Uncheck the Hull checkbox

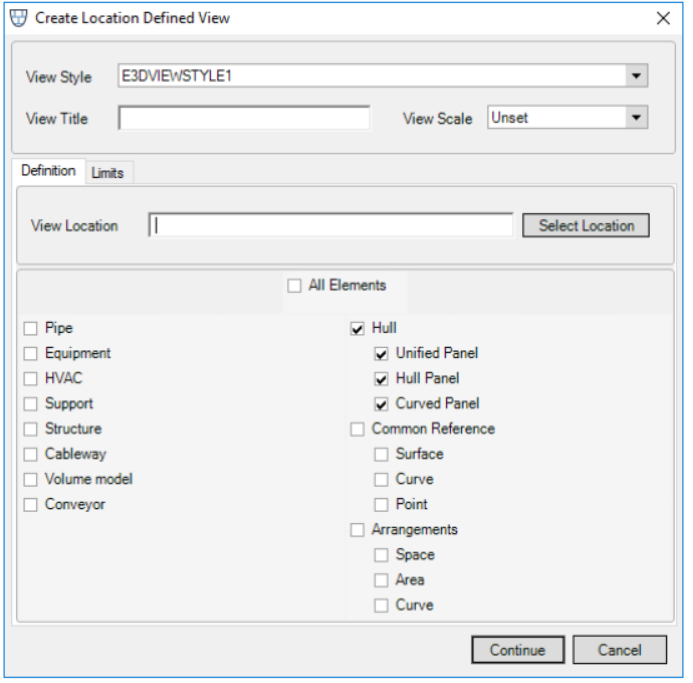point(357,328)
